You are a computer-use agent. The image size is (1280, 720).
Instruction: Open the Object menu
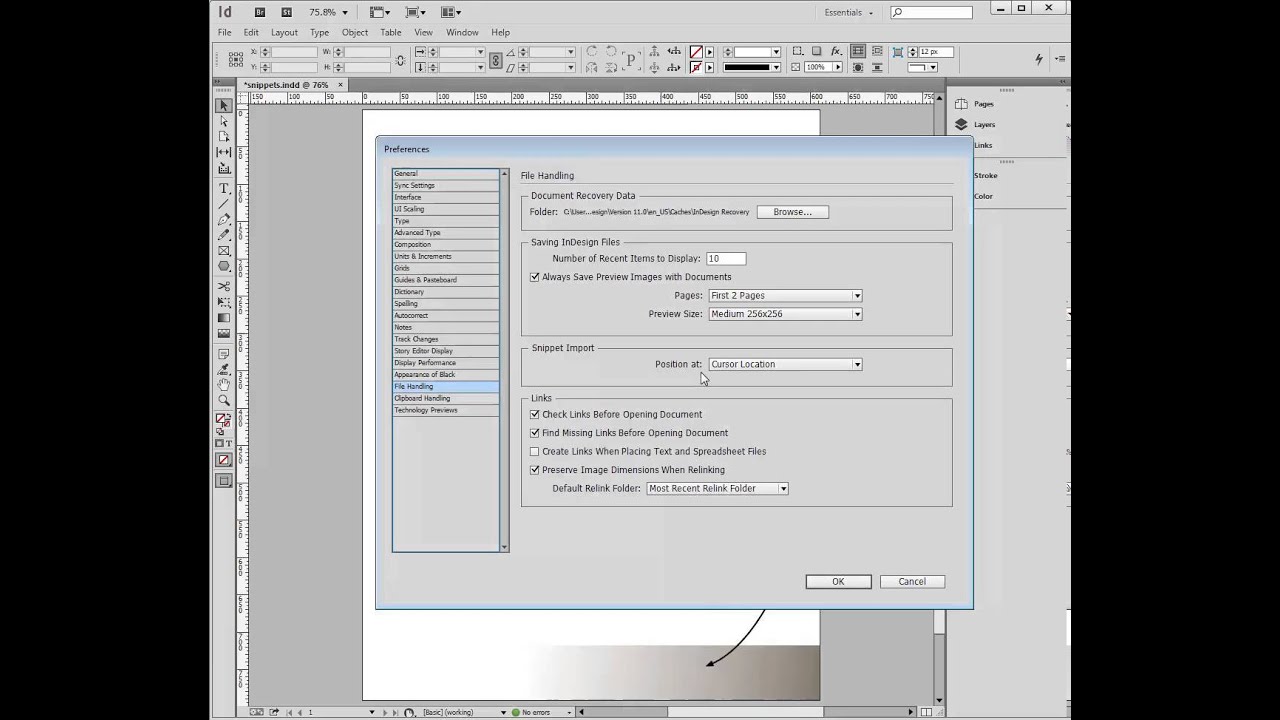(355, 33)
